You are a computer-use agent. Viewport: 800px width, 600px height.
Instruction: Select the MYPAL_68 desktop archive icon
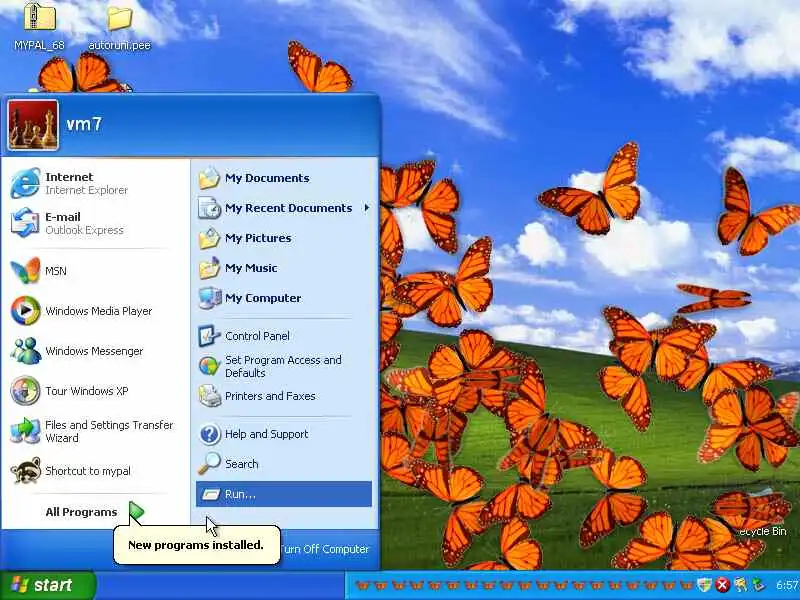39,17
